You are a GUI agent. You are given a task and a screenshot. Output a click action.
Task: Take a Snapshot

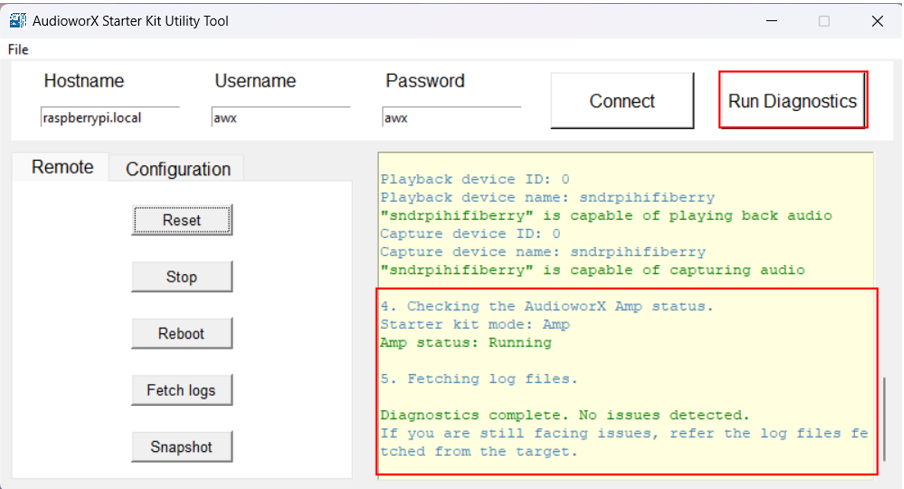click(182, 447)
